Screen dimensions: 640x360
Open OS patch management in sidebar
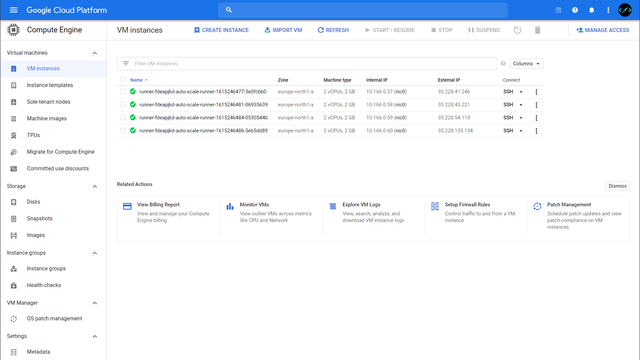point(53,319)
